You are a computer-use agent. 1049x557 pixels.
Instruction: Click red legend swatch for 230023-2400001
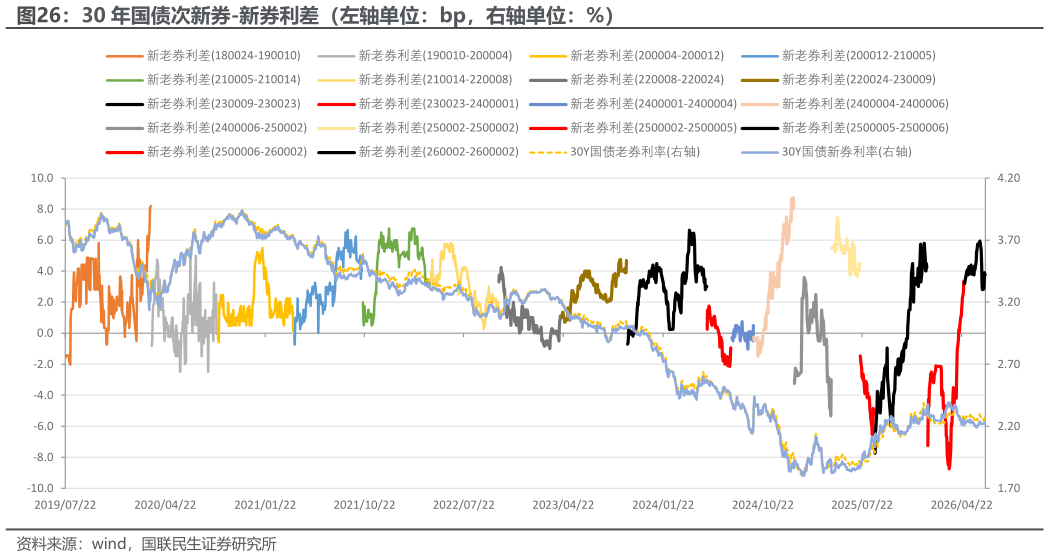[336, 104]
